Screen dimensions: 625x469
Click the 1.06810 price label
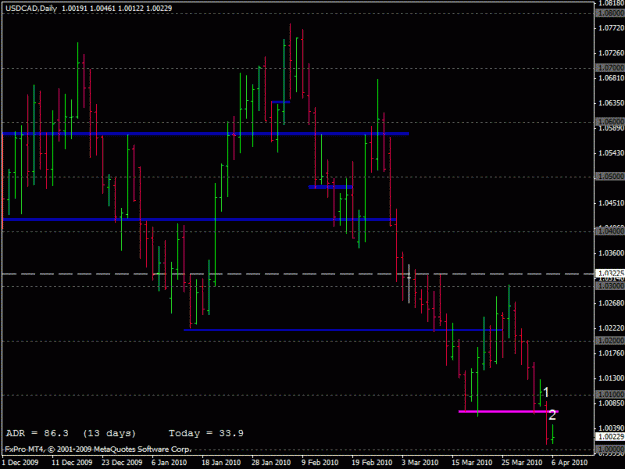[x=611, y=78]
